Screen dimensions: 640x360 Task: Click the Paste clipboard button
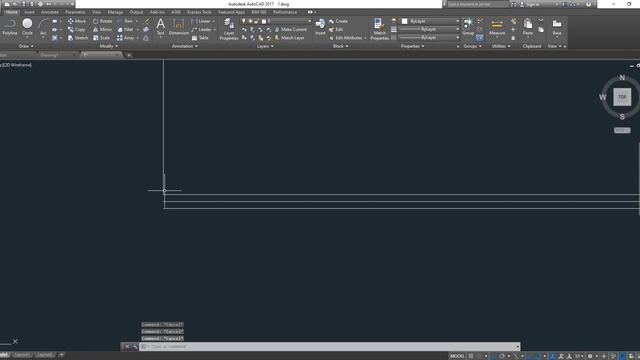pos(528,27)
